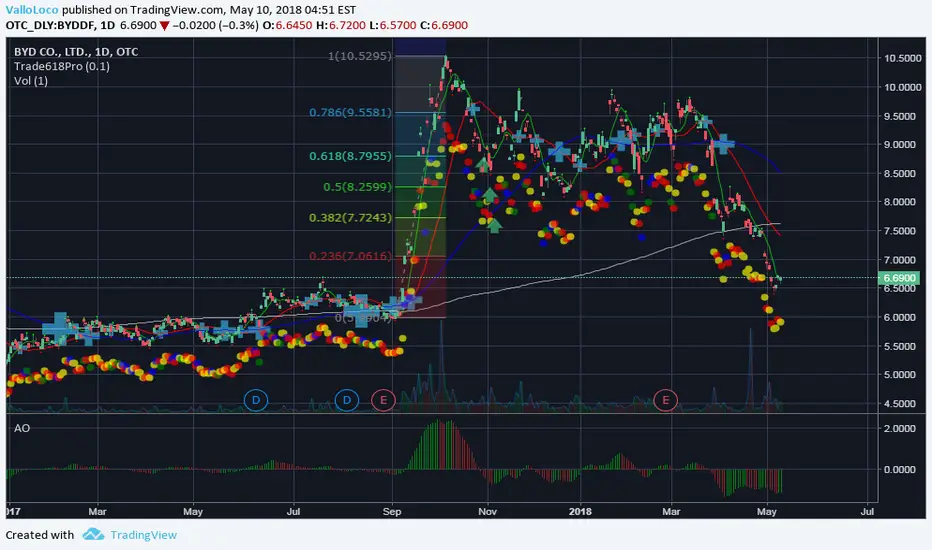Click the Sep date axis label
The width and height of the screenshot is (932, 550).
point(392,511)
